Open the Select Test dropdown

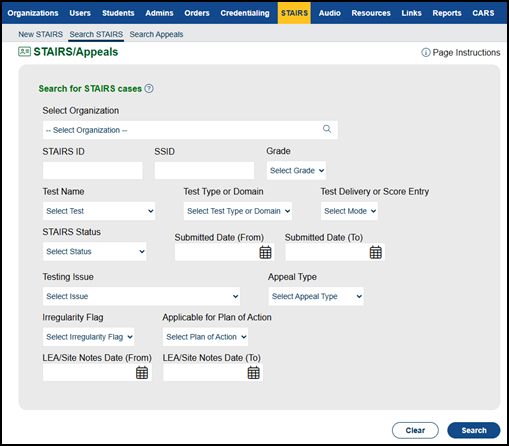pos(99,211)
